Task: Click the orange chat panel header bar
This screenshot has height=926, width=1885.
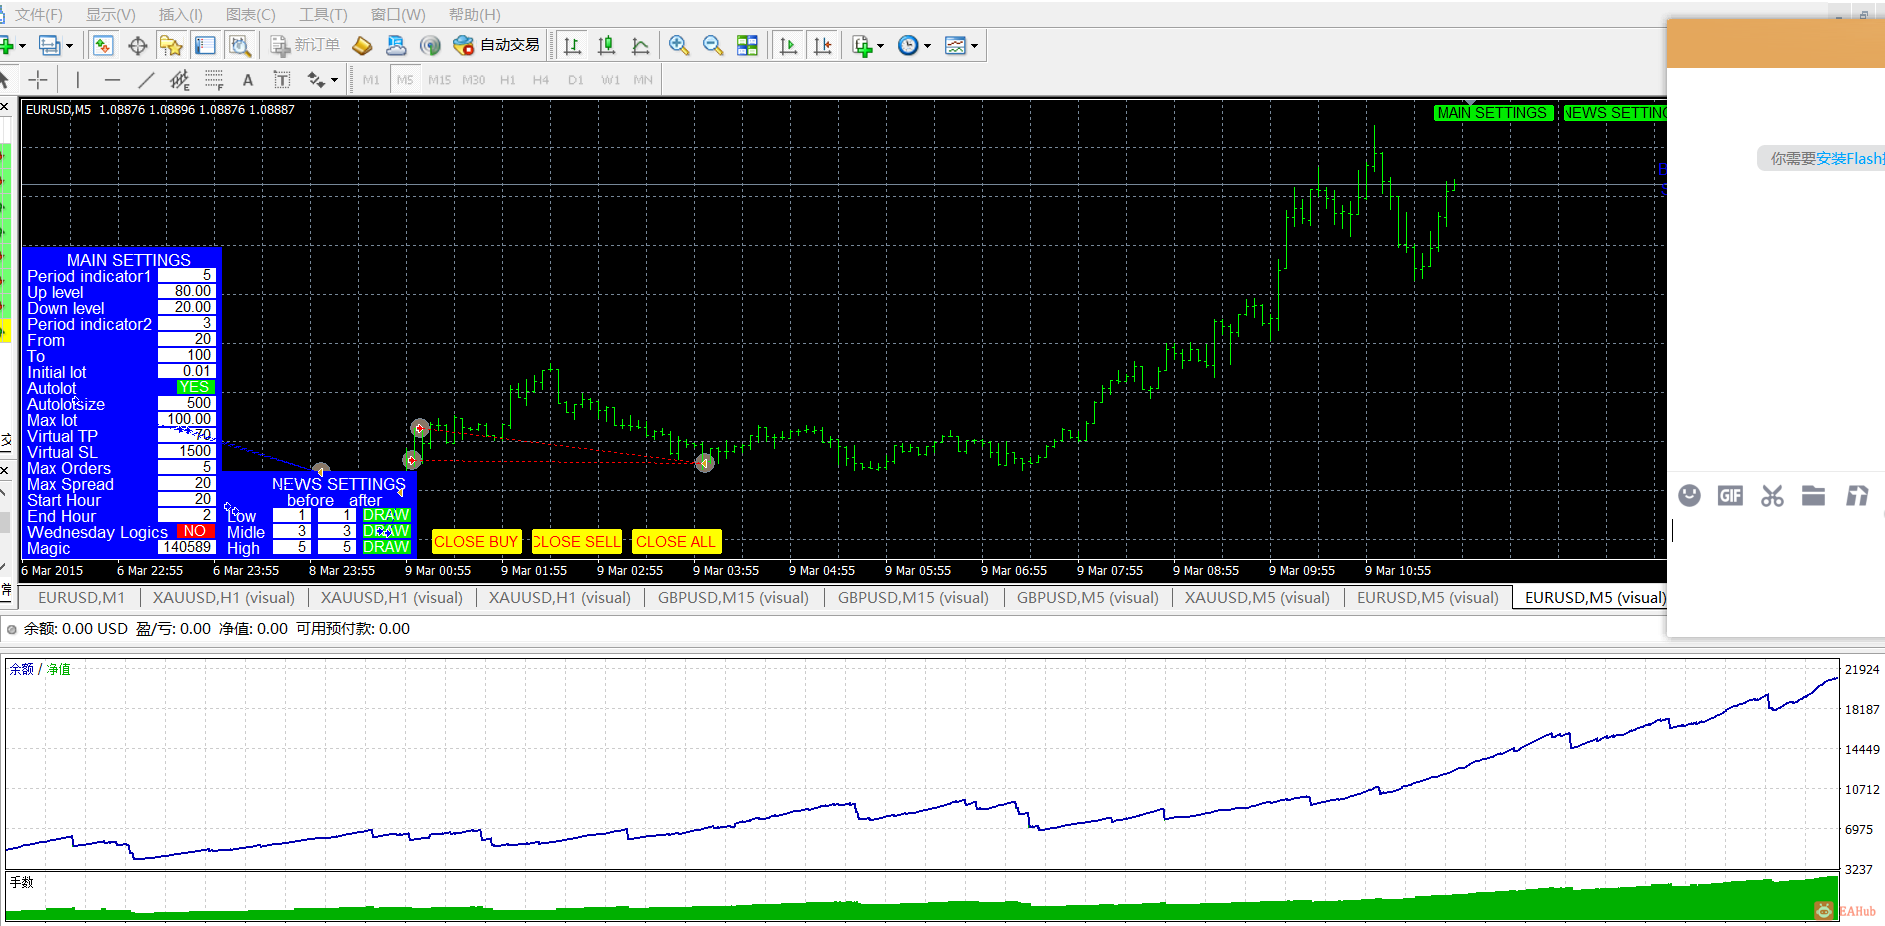Action: 1775,44
